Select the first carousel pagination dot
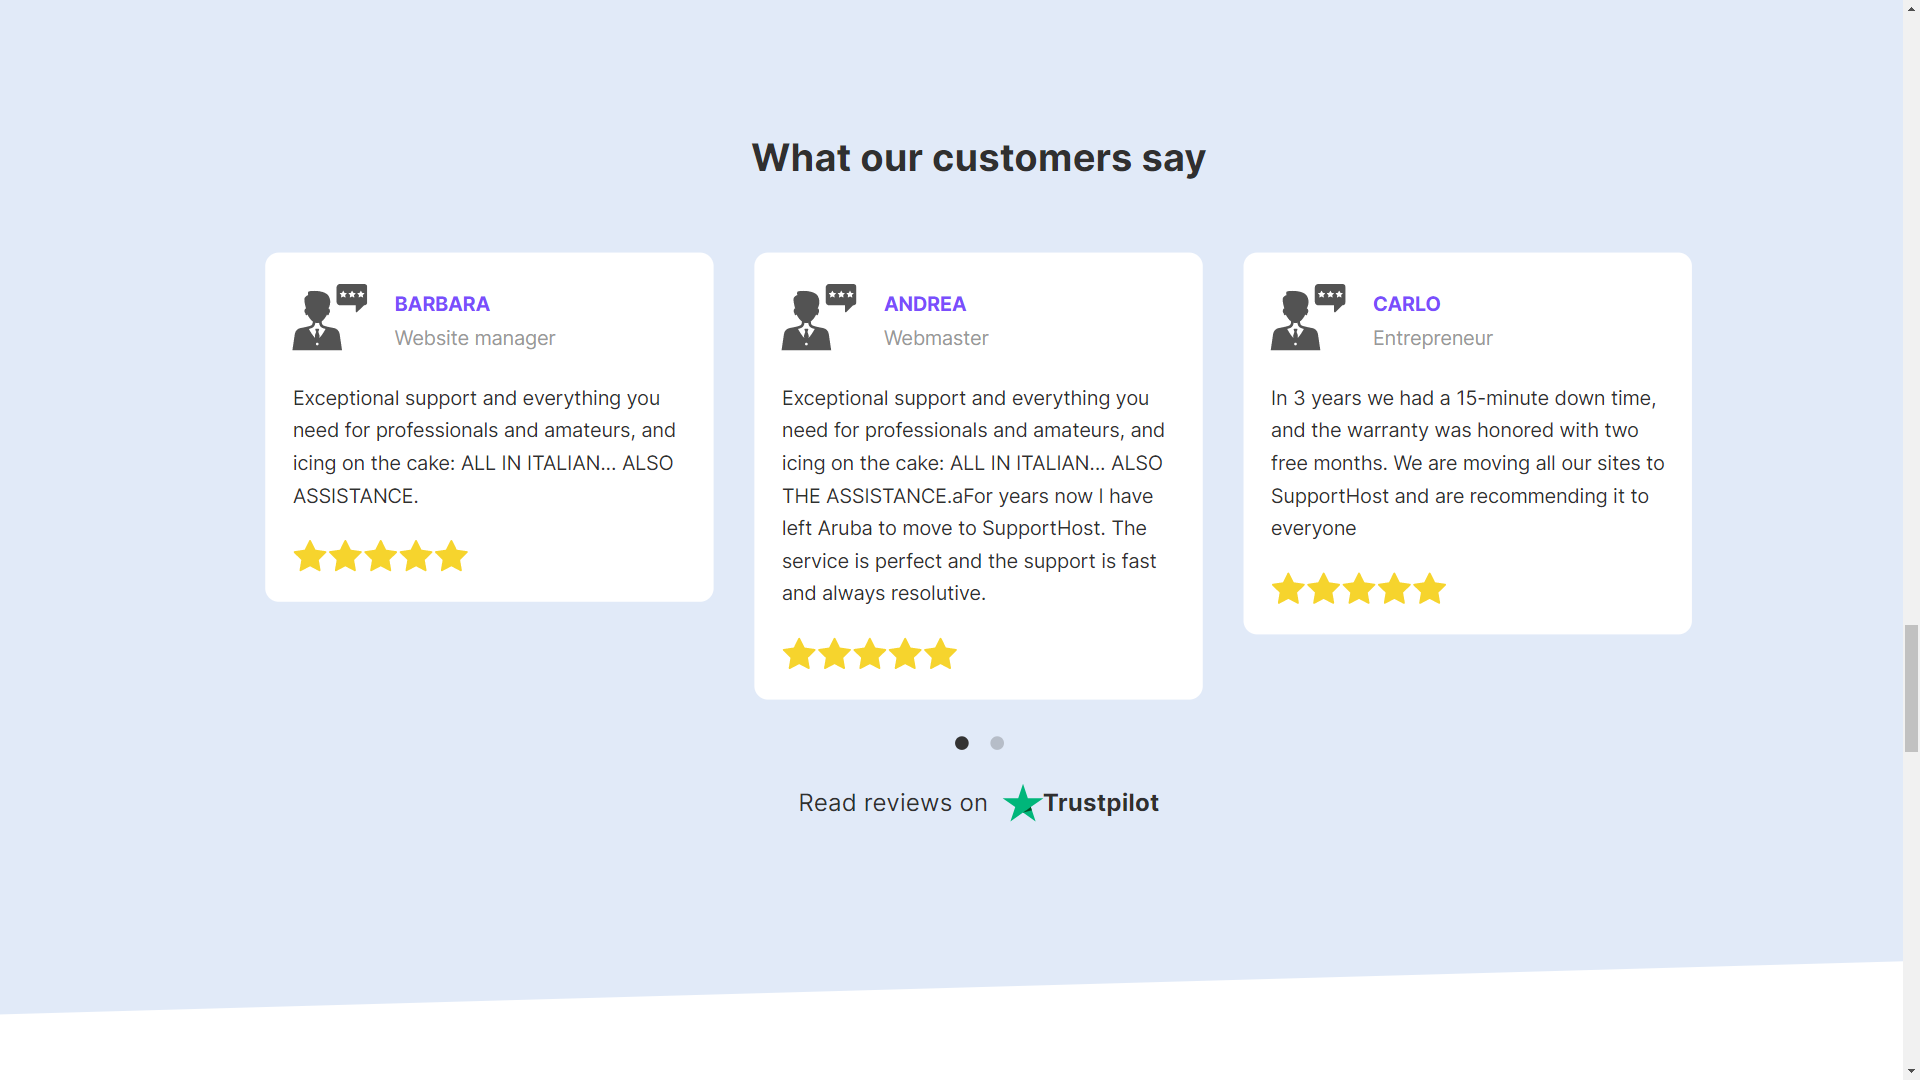 pos(962,743)
